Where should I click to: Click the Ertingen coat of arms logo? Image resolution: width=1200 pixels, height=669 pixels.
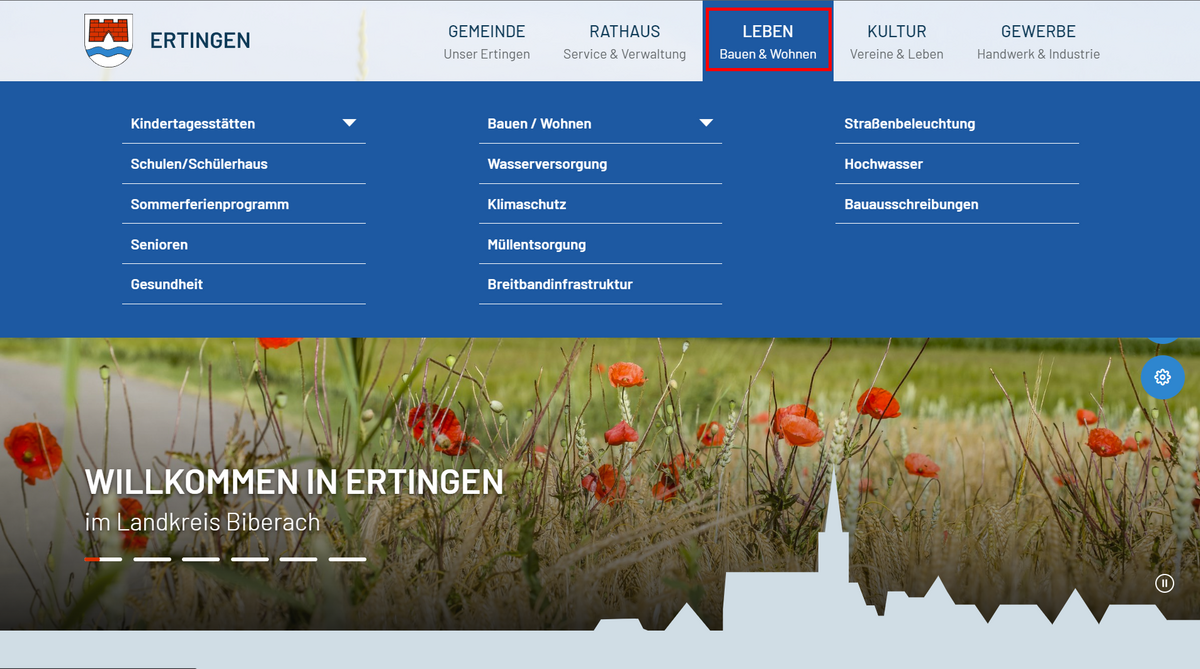pos(108,41)
